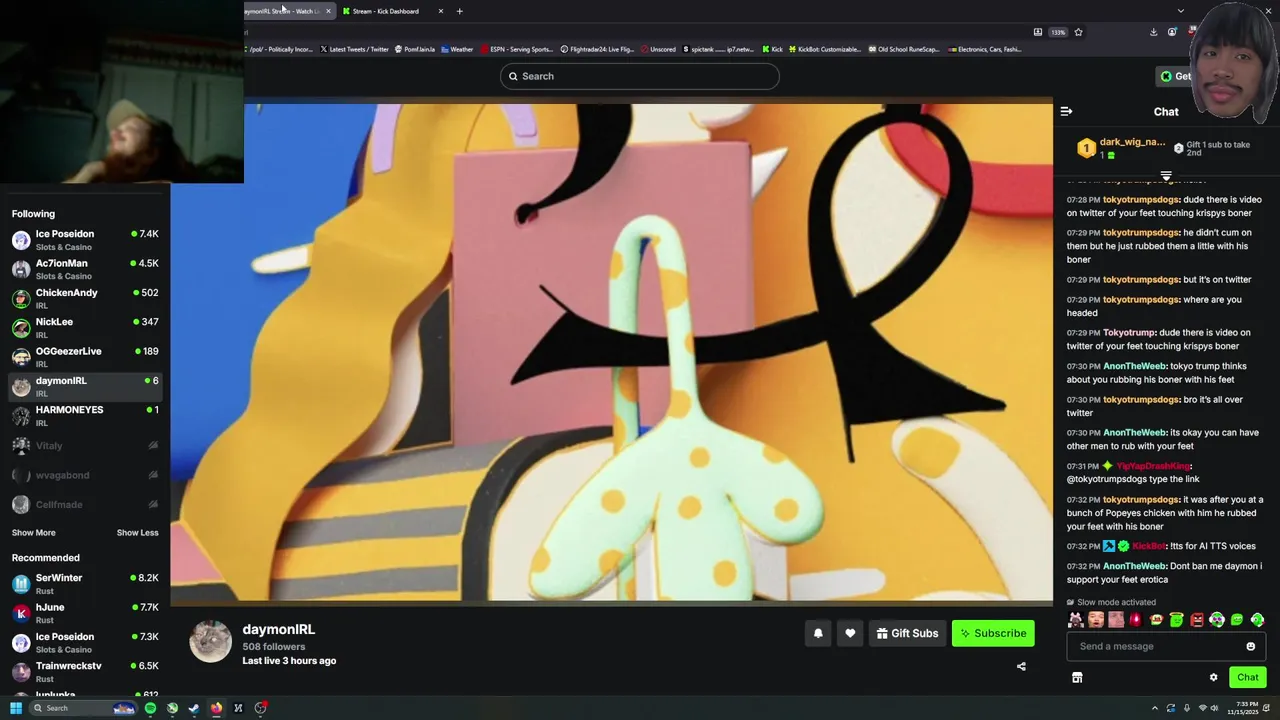
Task: Open the Old School RuneScape bookmark
Action: (x=904, y=49)
